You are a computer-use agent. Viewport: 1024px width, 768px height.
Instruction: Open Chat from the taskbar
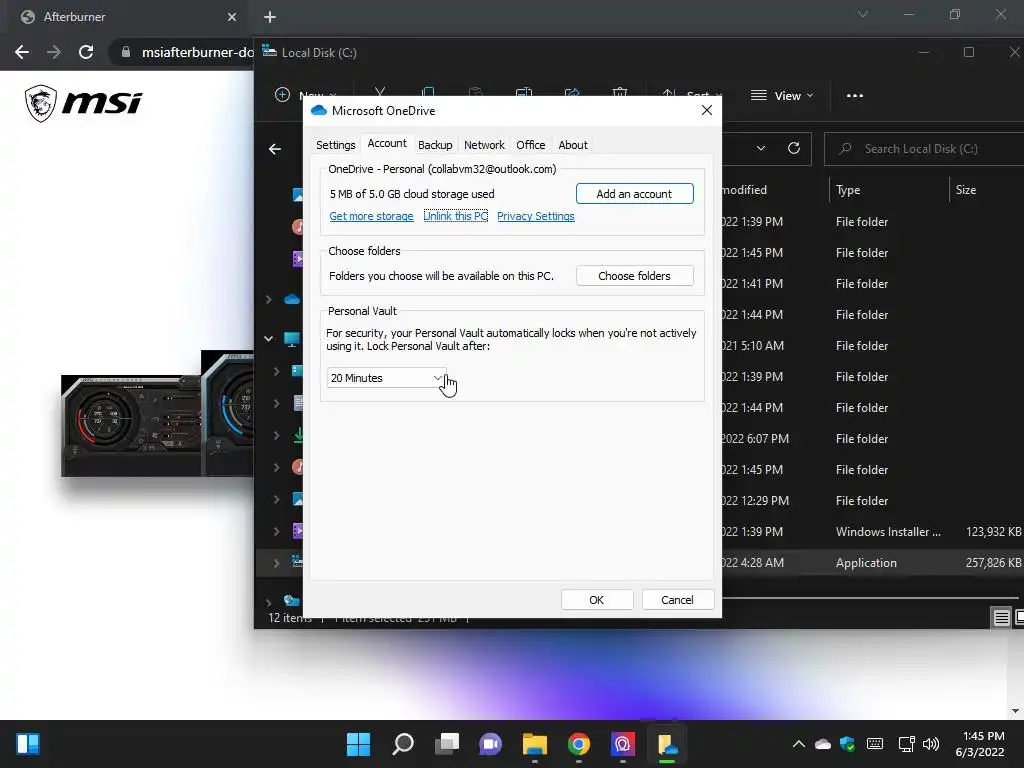tap(490, 744)
